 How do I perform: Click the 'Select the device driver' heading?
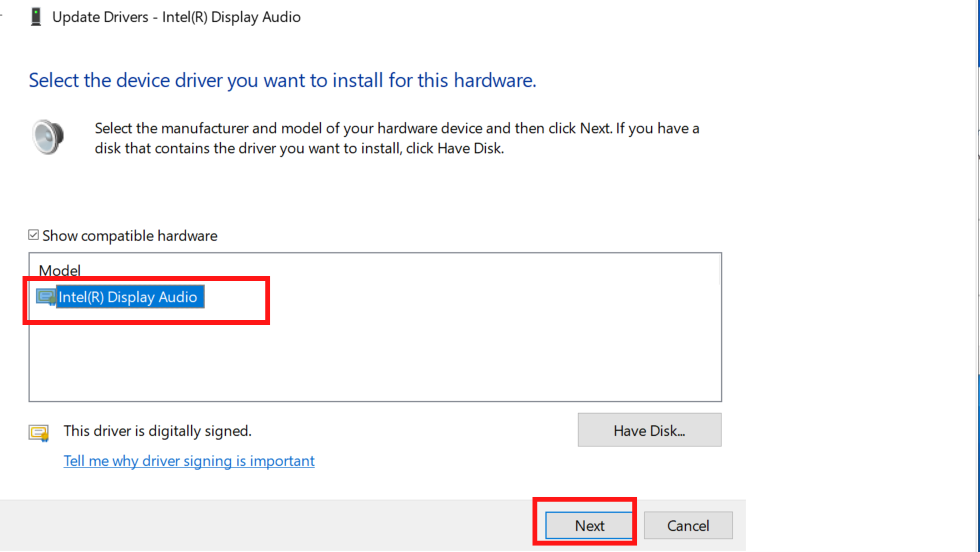click(x=282, y=81)
